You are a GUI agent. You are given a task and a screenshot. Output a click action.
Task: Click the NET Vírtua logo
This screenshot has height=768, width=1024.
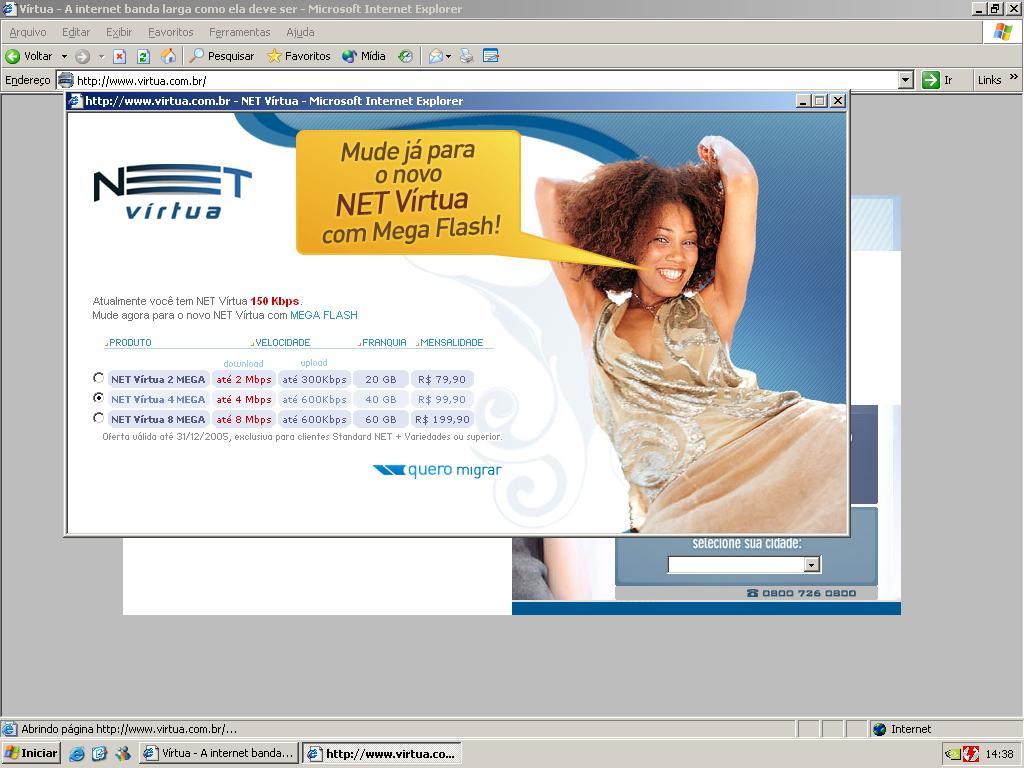(x=172, y=191)
